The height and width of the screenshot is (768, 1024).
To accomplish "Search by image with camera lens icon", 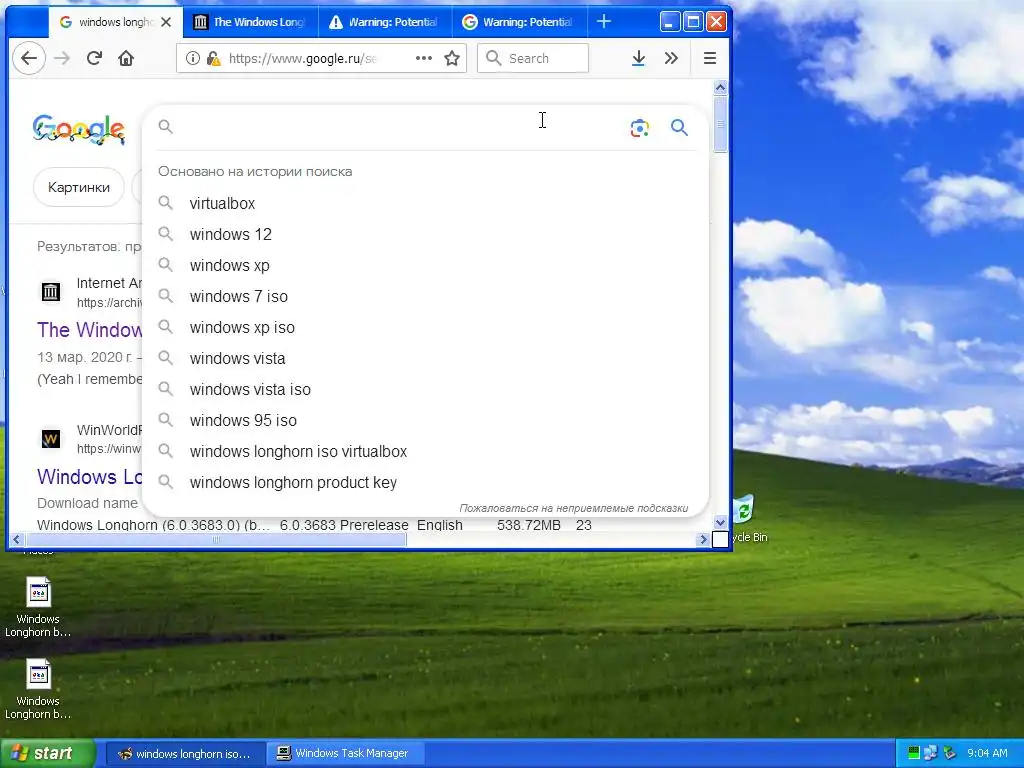I will 639,128.
